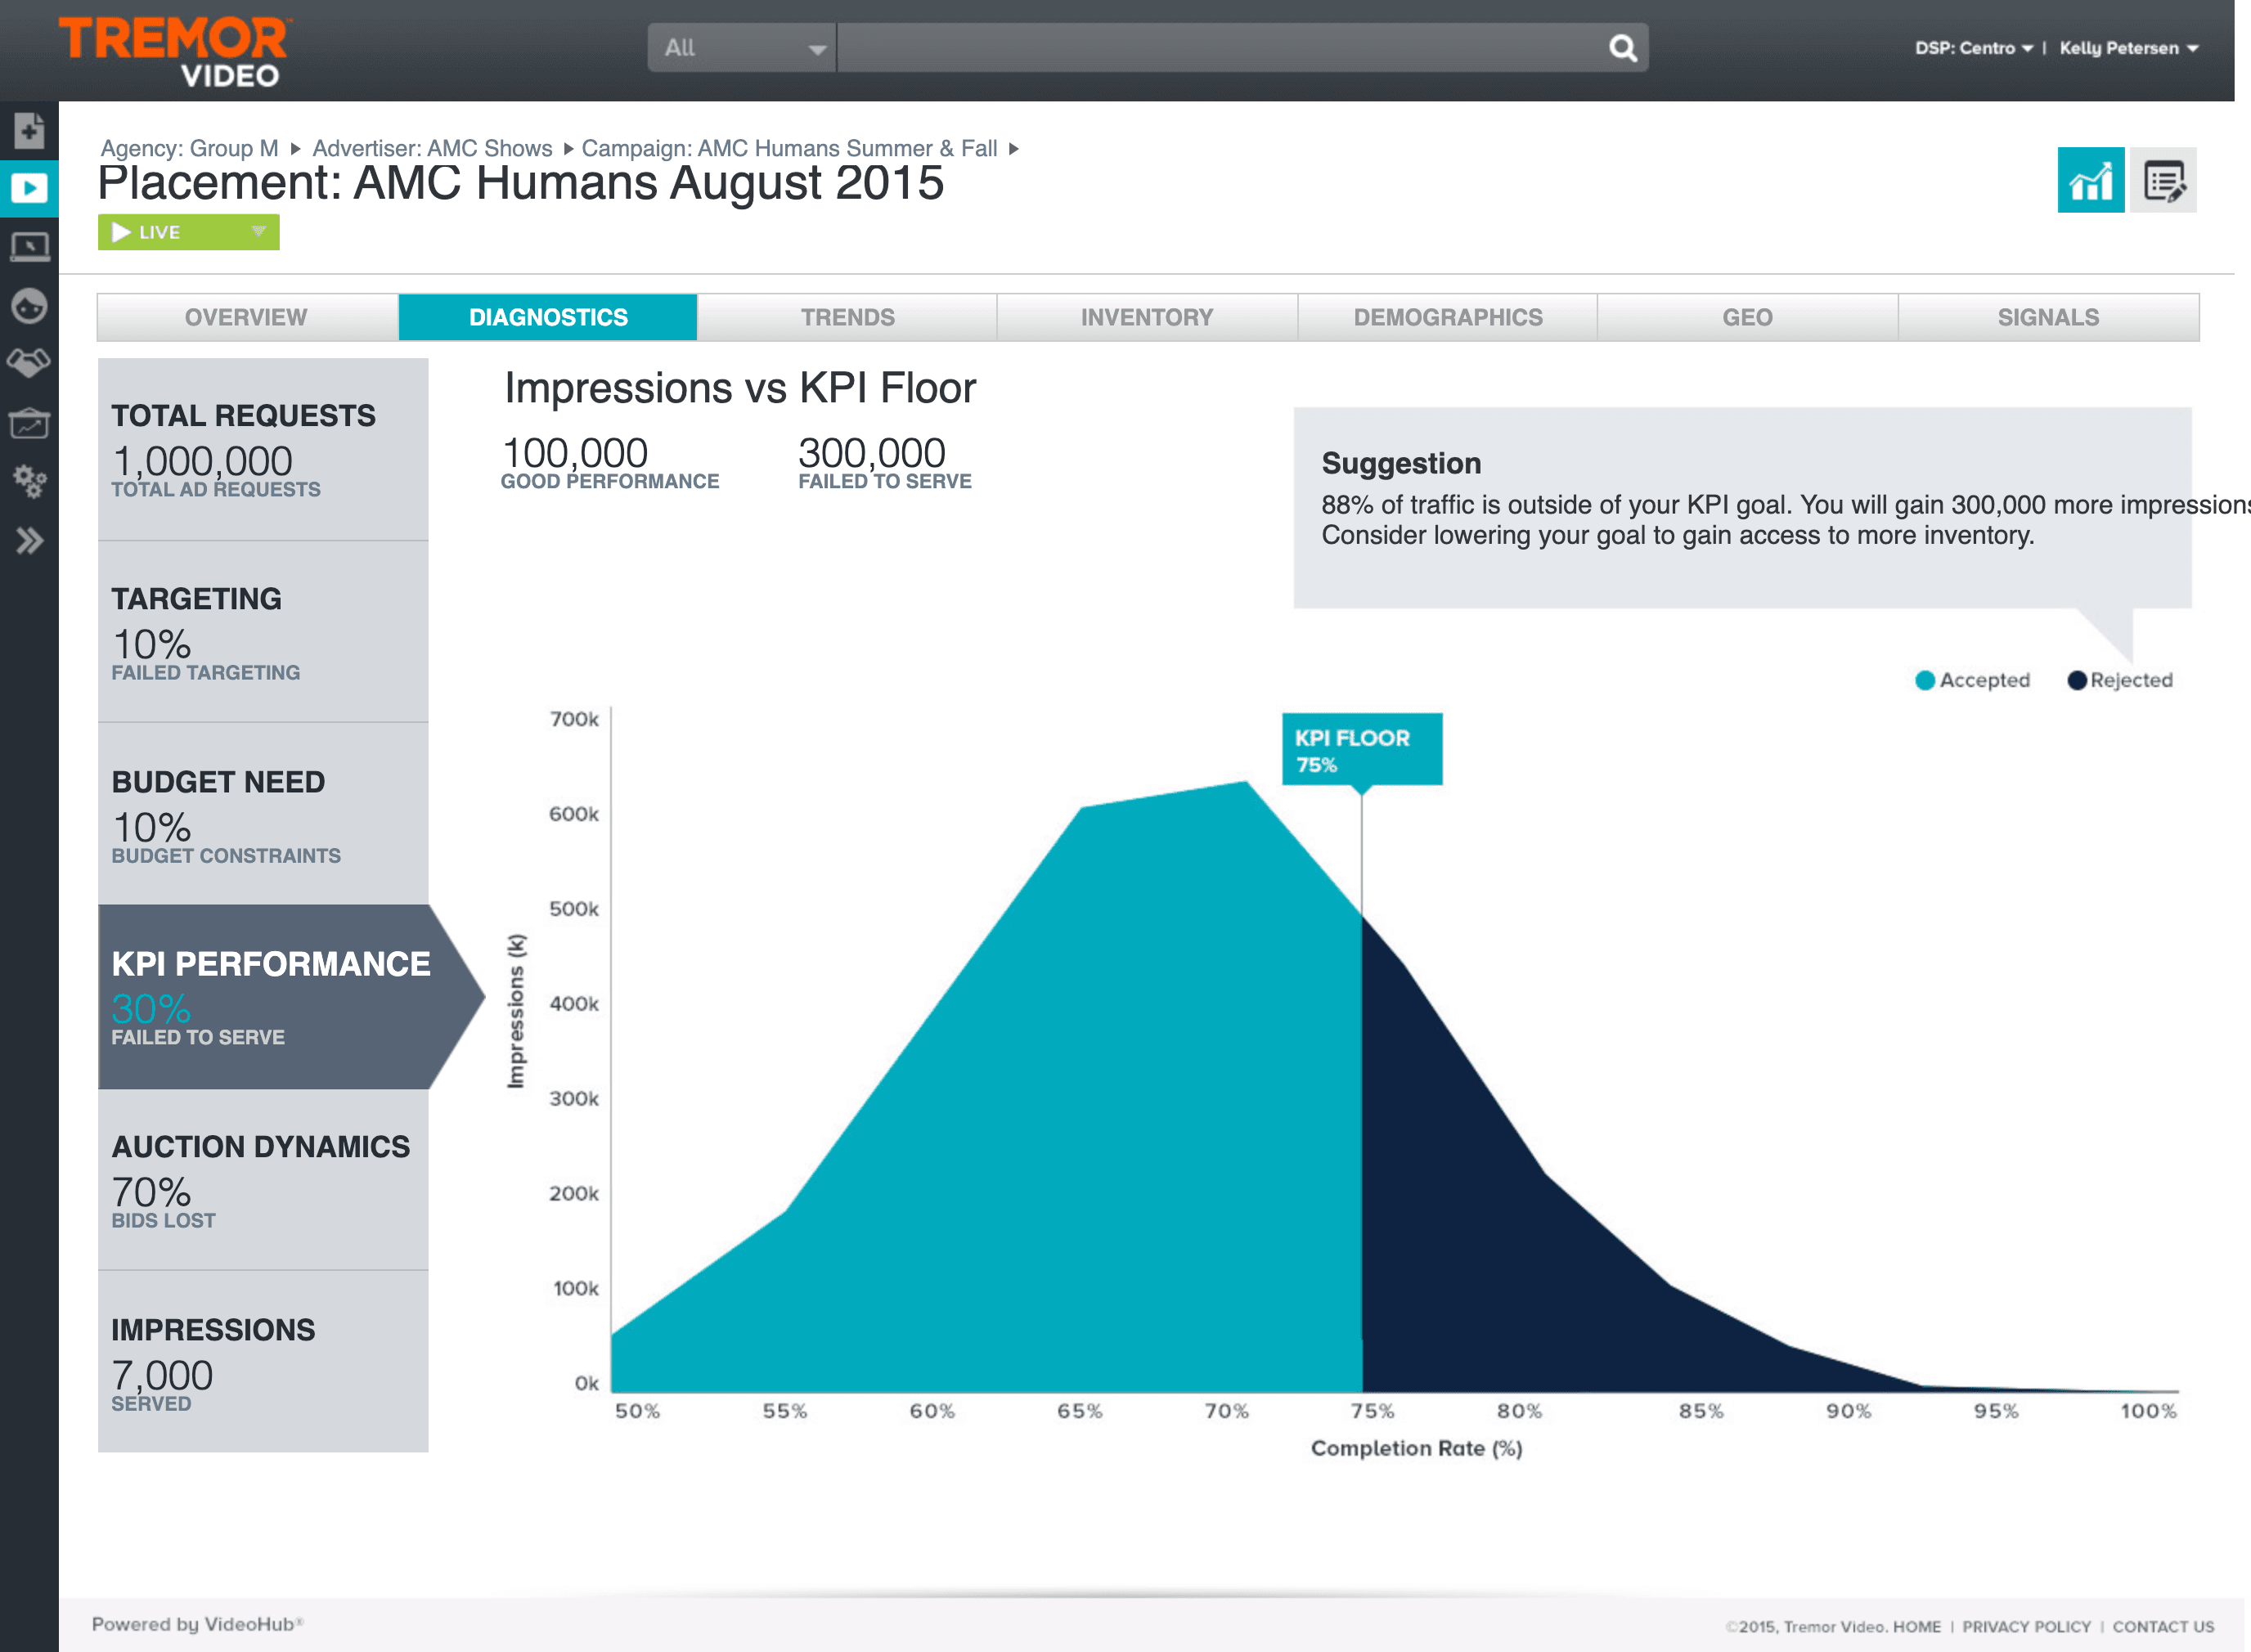Select the Impressions served panel
The width and height of the screenshot is (2251, 1652).
263,1362
